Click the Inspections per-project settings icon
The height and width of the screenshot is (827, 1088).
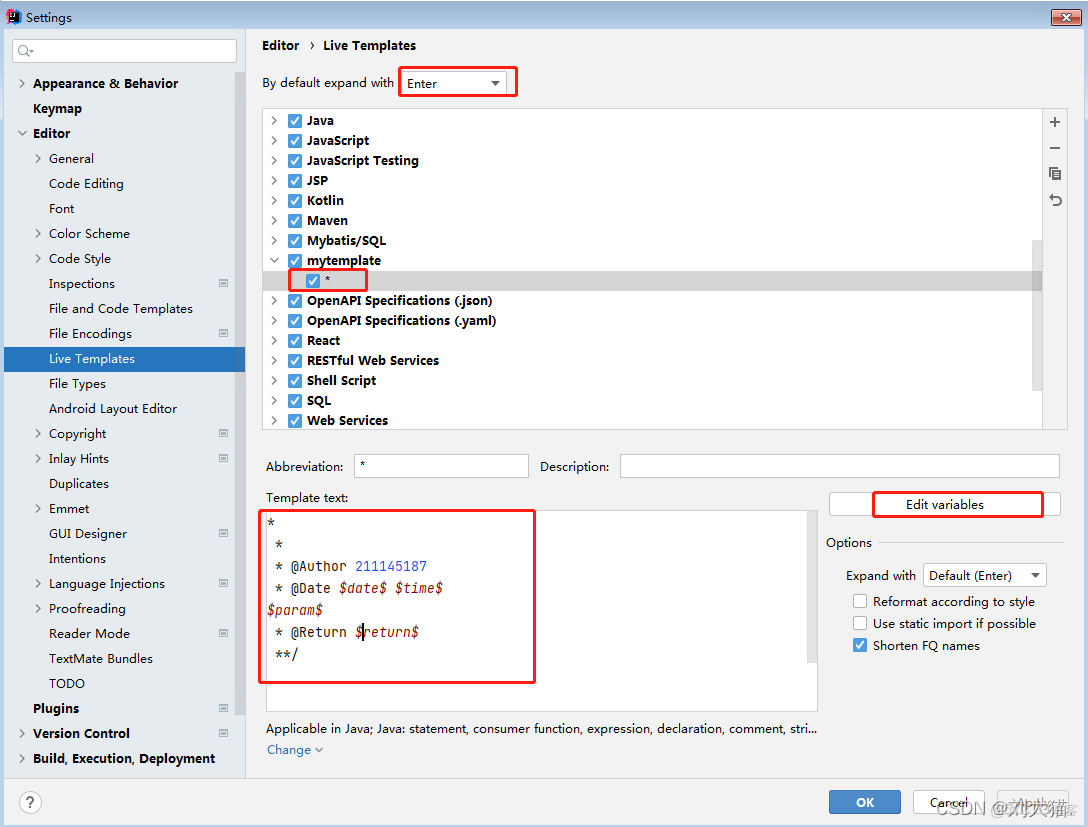[x=223, y=284]
